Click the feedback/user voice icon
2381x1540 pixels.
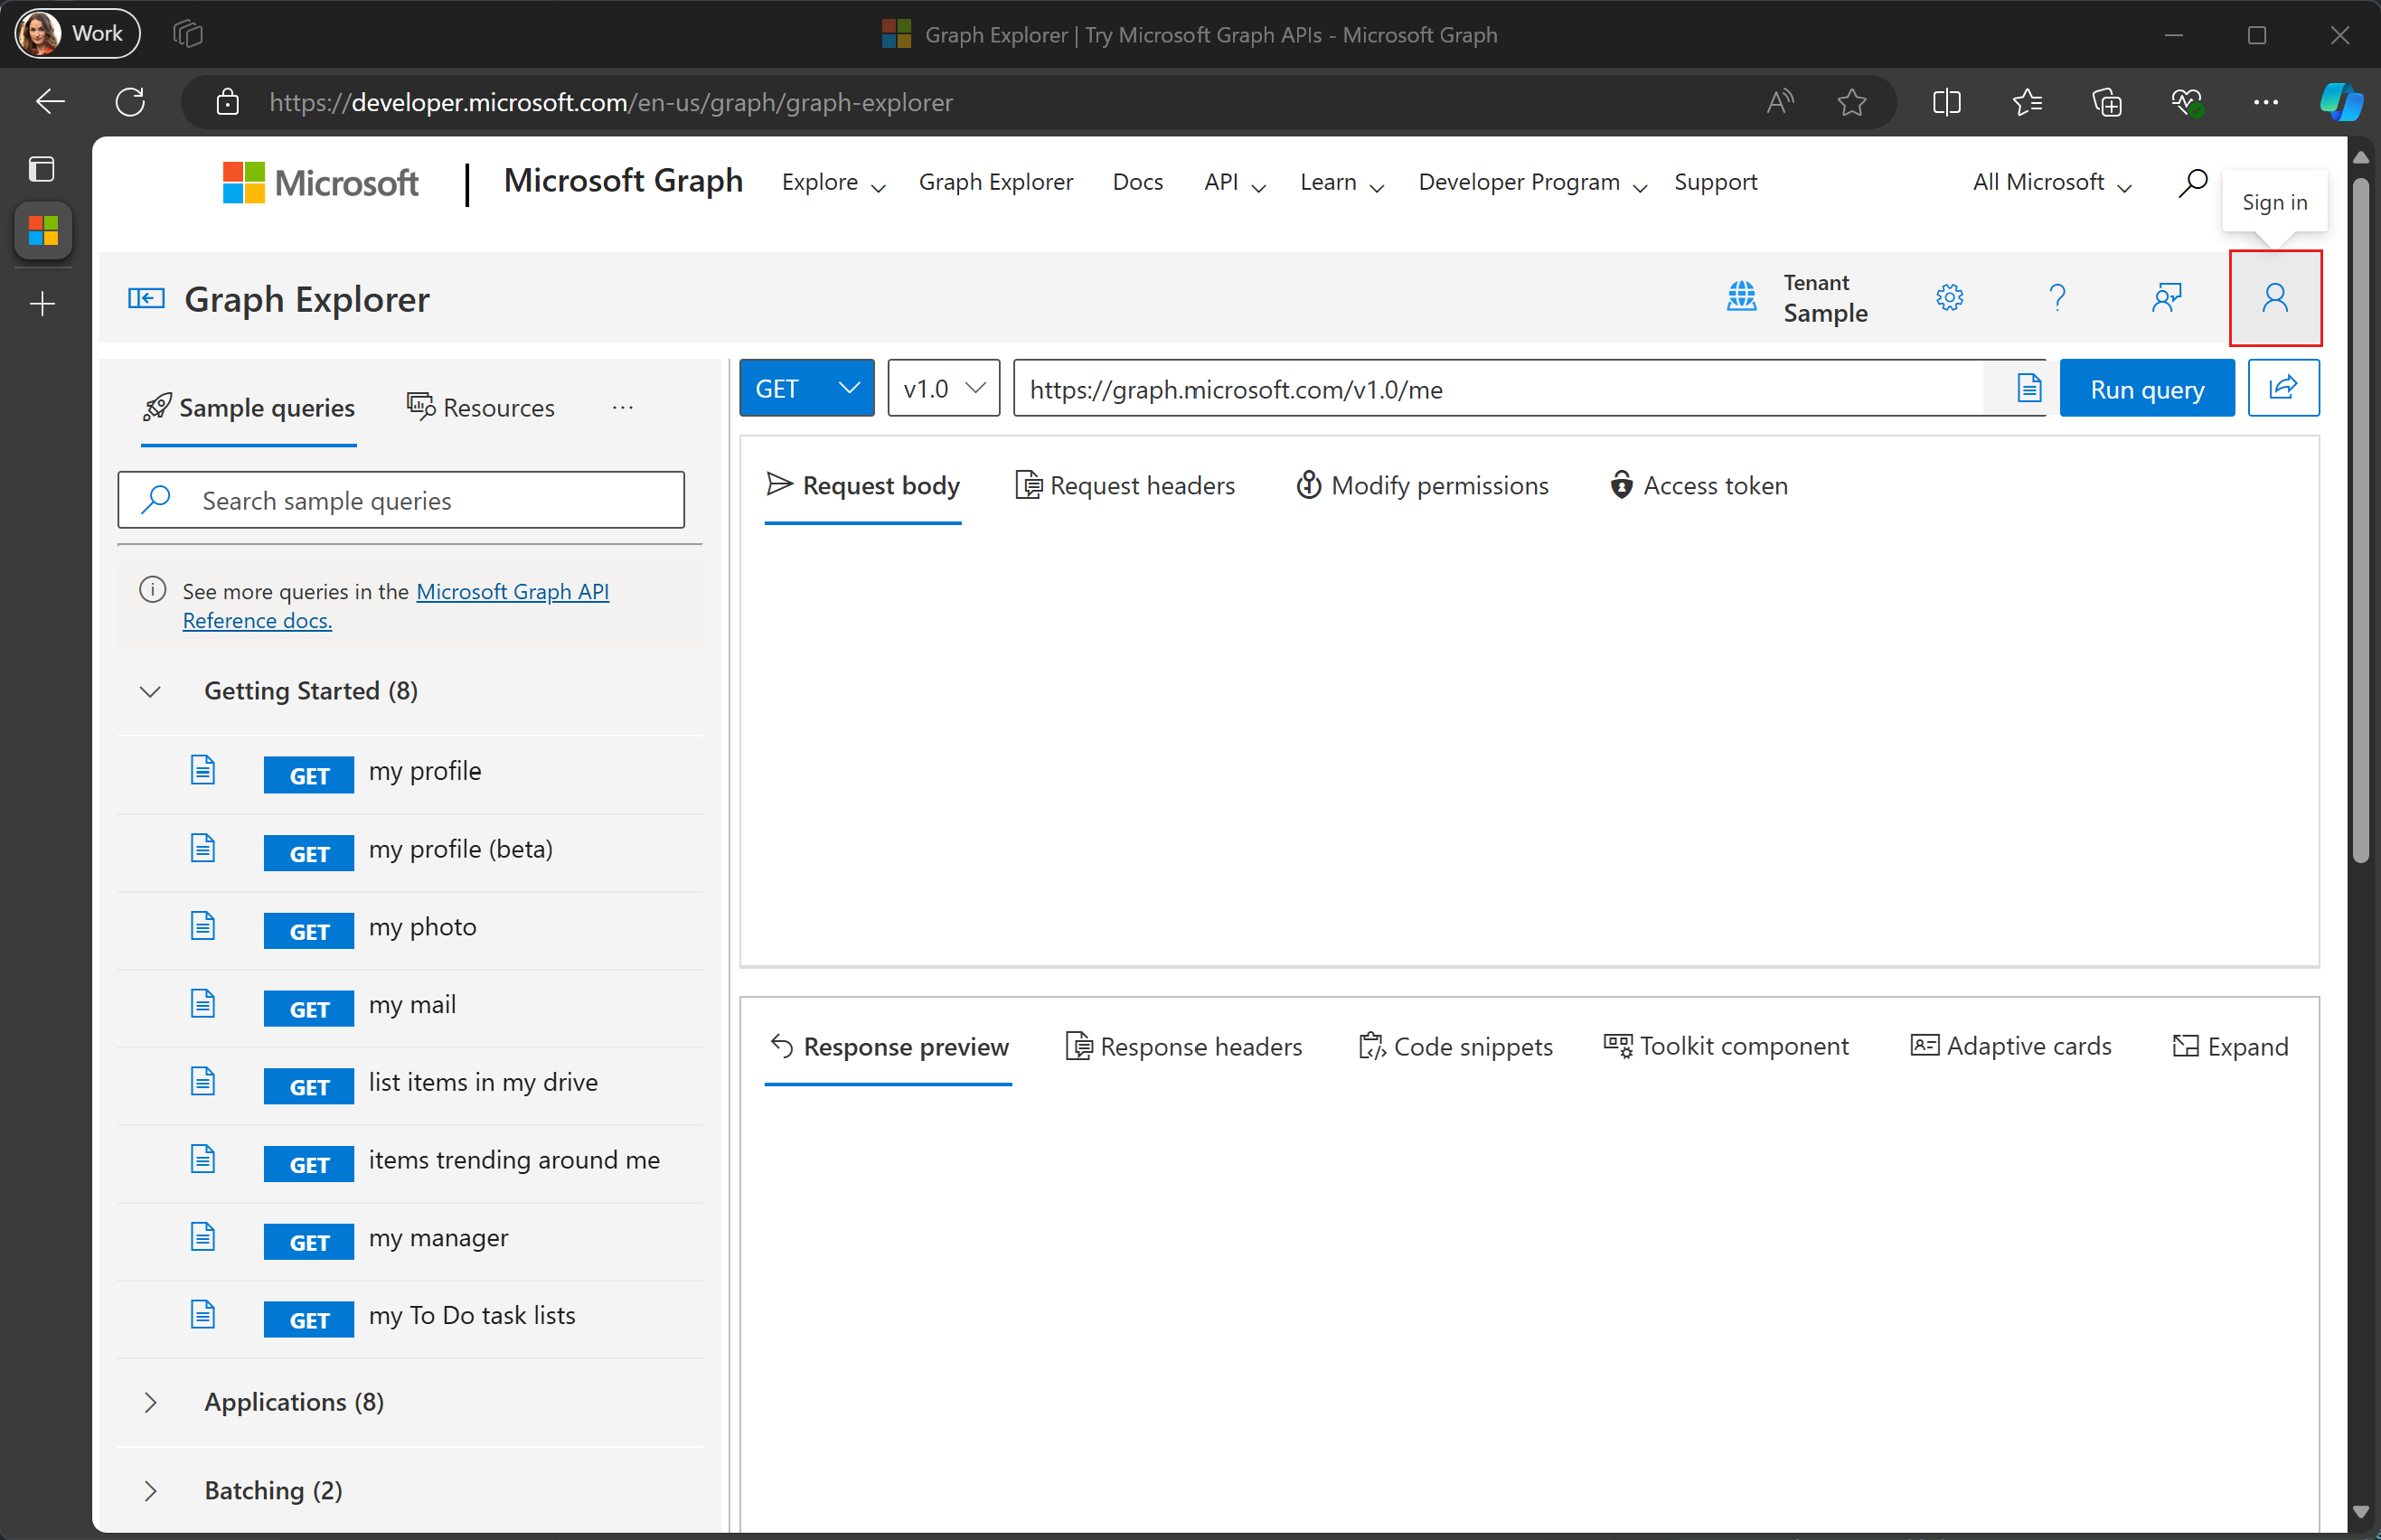pyautogui.click(x=2166, y=296)
